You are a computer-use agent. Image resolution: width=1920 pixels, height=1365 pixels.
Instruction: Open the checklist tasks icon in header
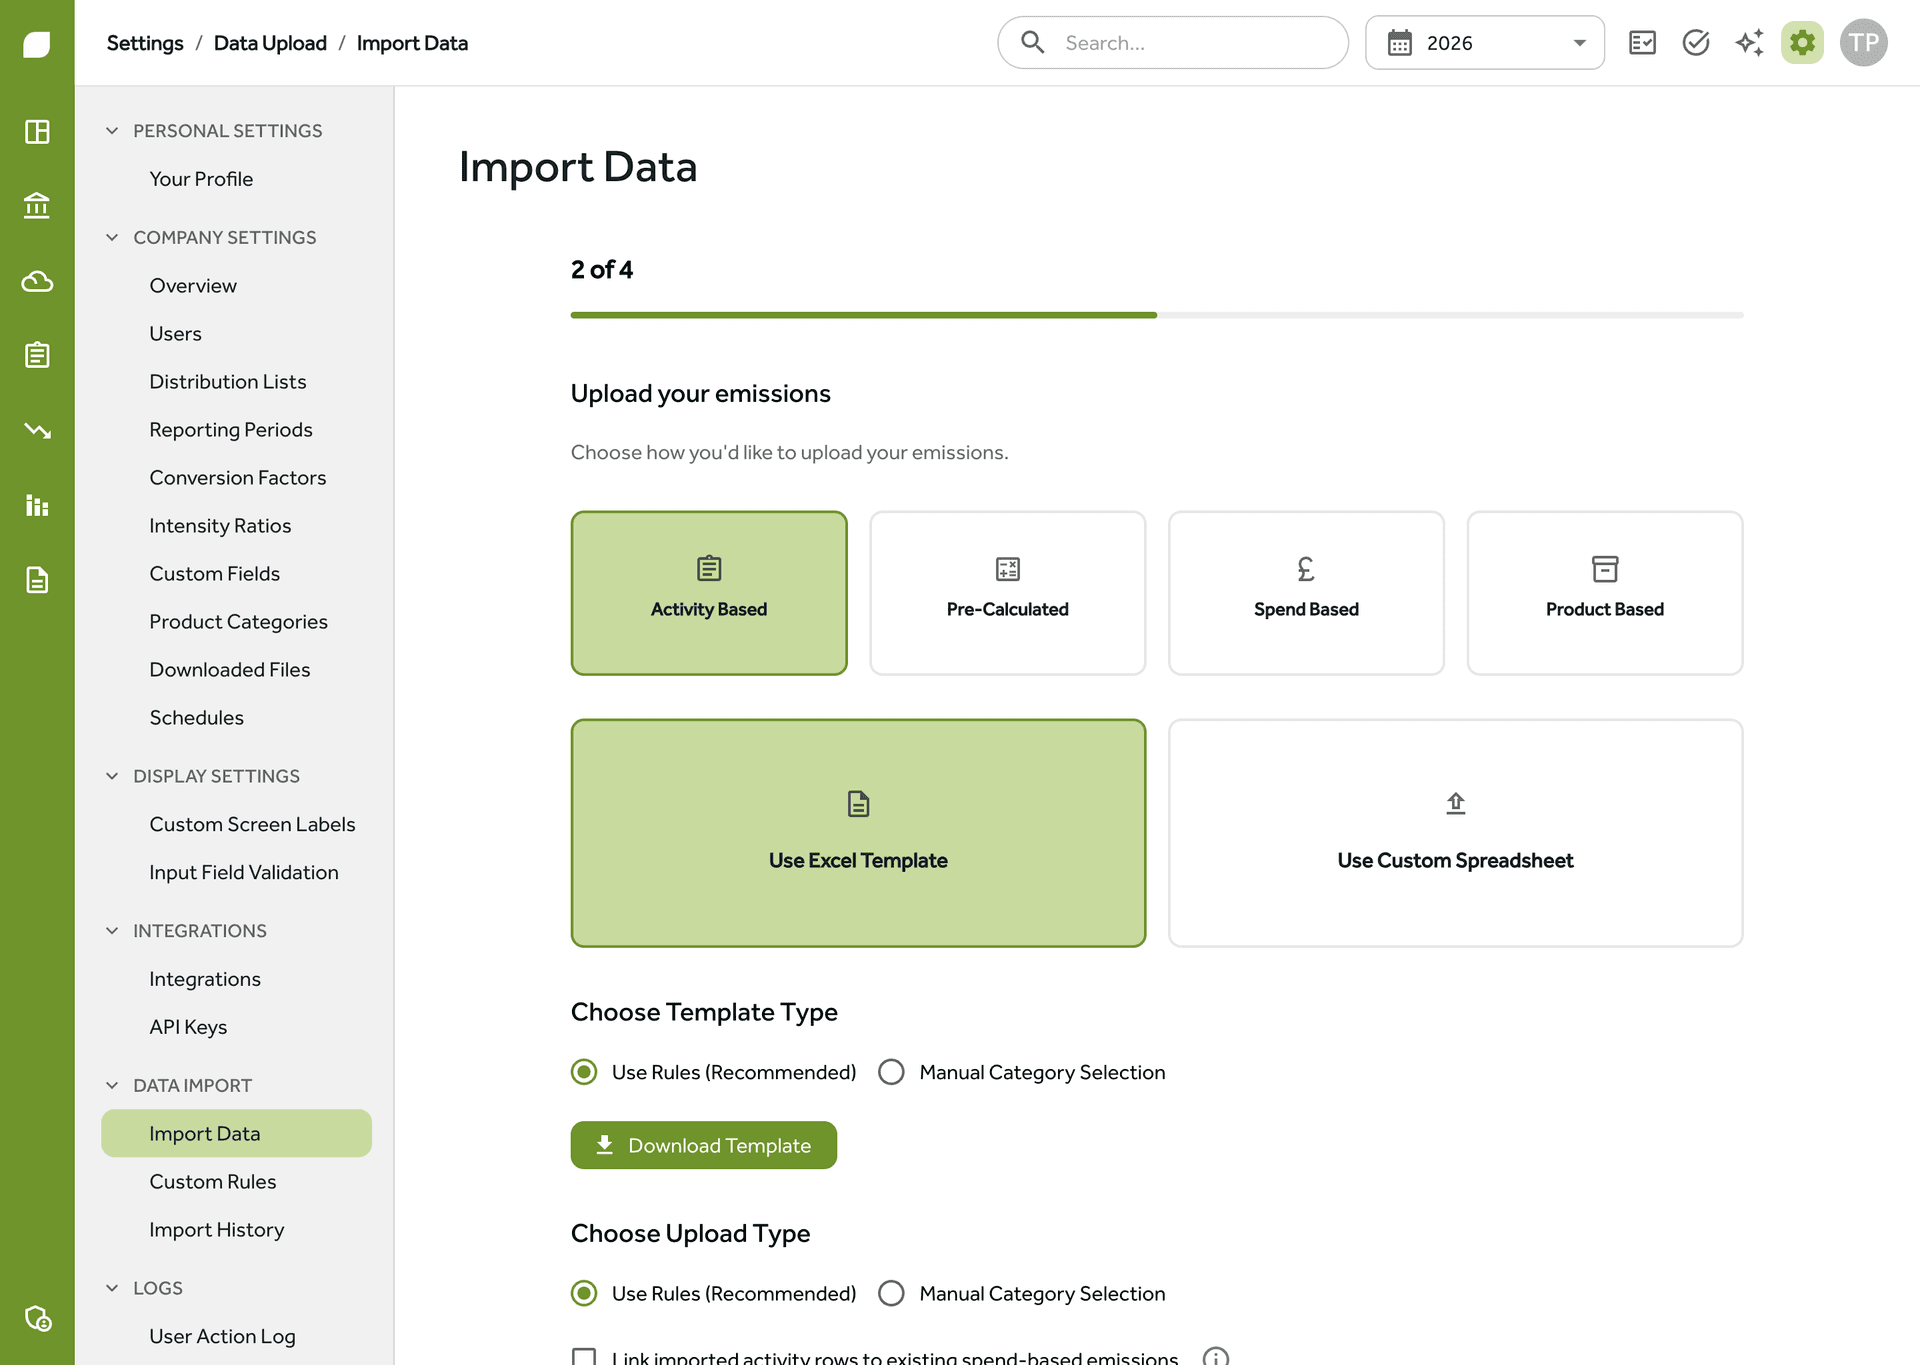click(1642, 43)
